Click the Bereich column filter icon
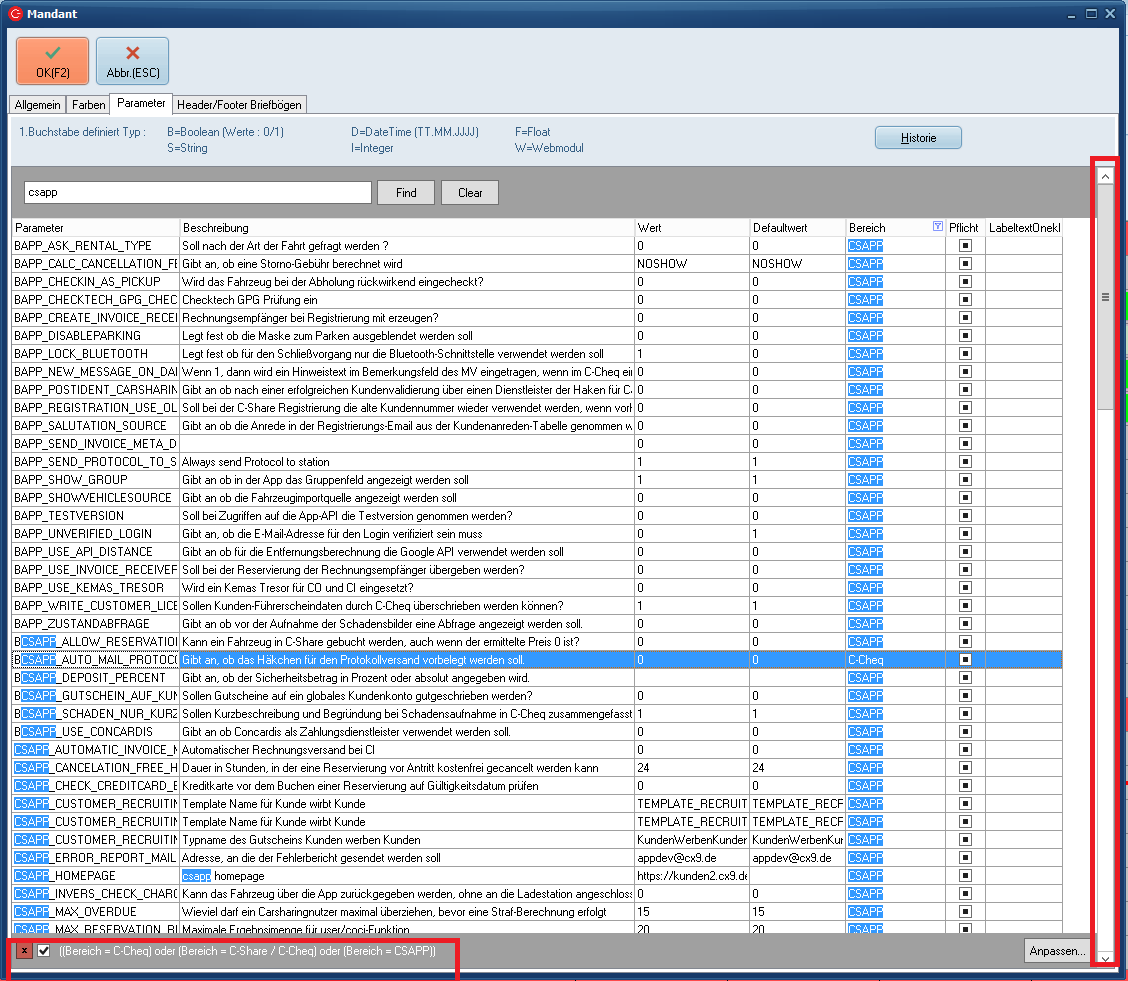The height and width of the screenshot is (981, 1128). (x=937, y=228)
